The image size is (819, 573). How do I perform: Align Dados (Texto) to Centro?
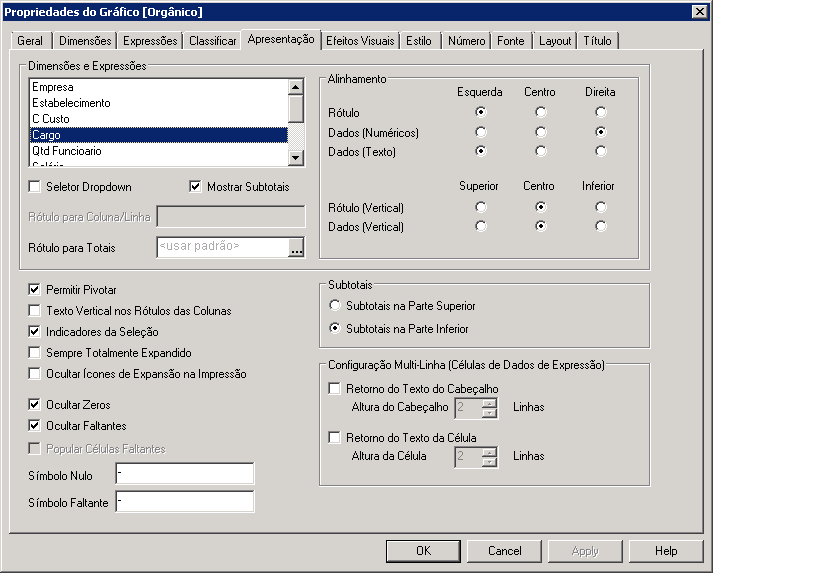pos(541,151)
